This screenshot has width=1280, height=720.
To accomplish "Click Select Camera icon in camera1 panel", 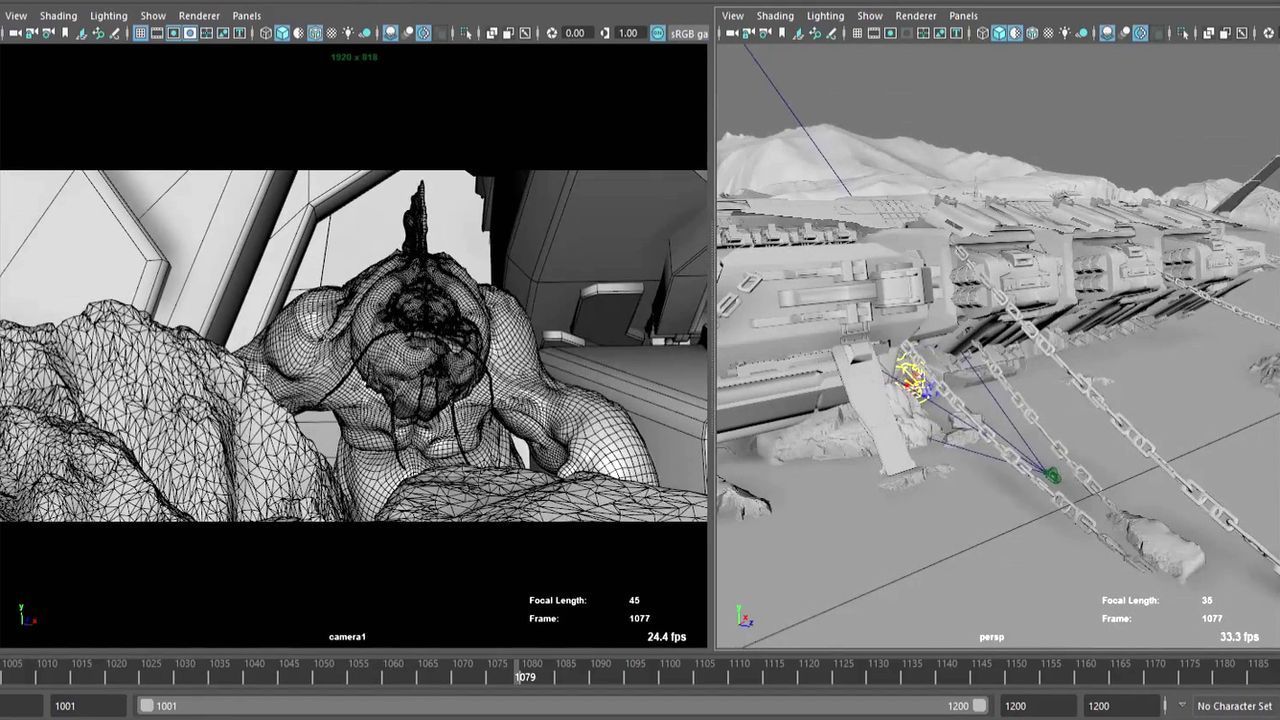I will [x=14, y=33].
